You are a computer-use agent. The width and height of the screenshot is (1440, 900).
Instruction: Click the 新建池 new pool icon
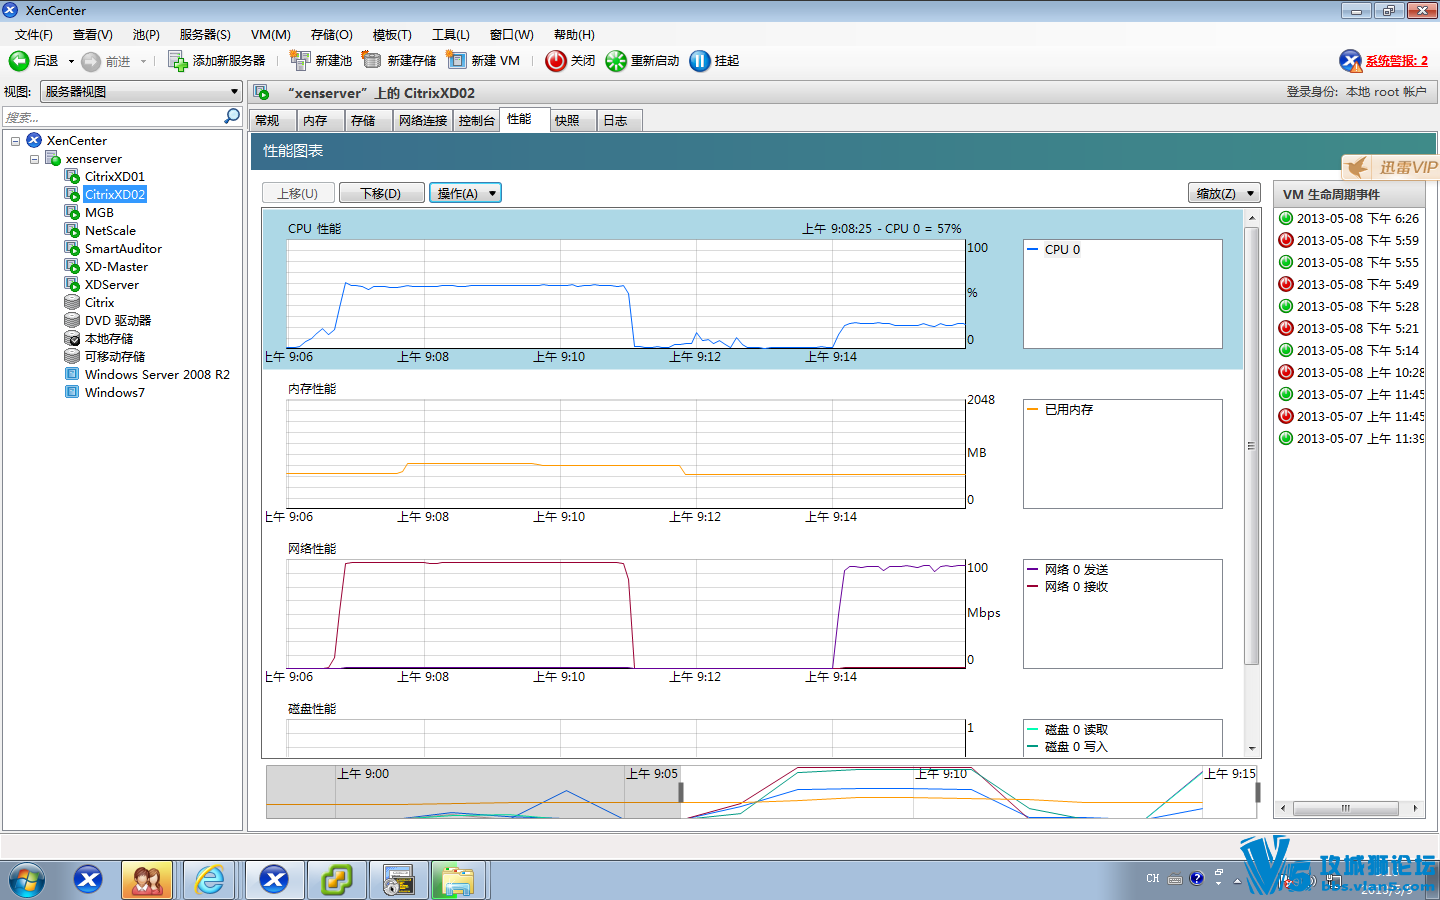(300, 61)
